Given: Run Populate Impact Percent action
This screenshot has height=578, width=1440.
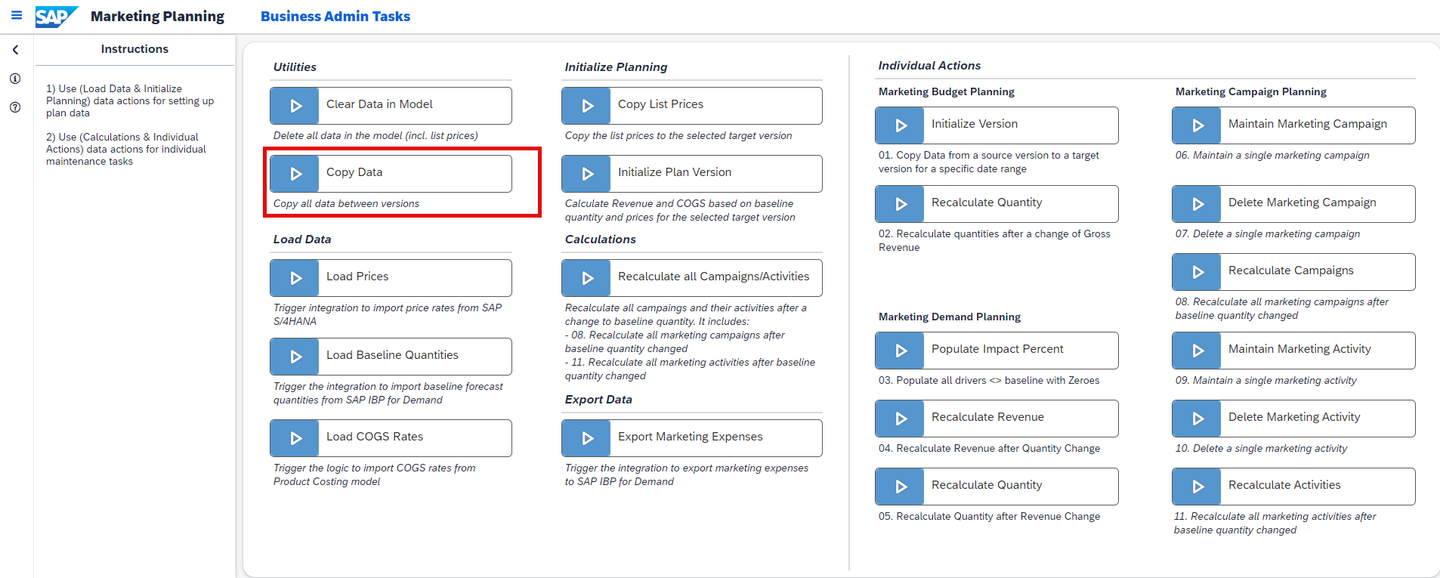Looking at the screenshot, I should coord(997,350).
